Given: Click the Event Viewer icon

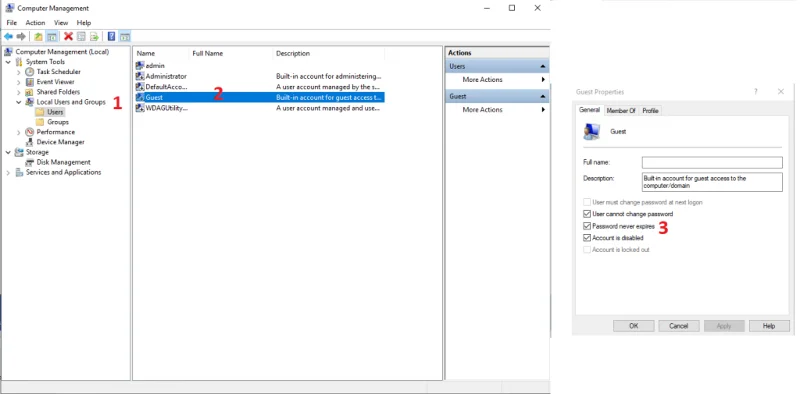Looking at the screenshot, I should (x=30, y=82).
